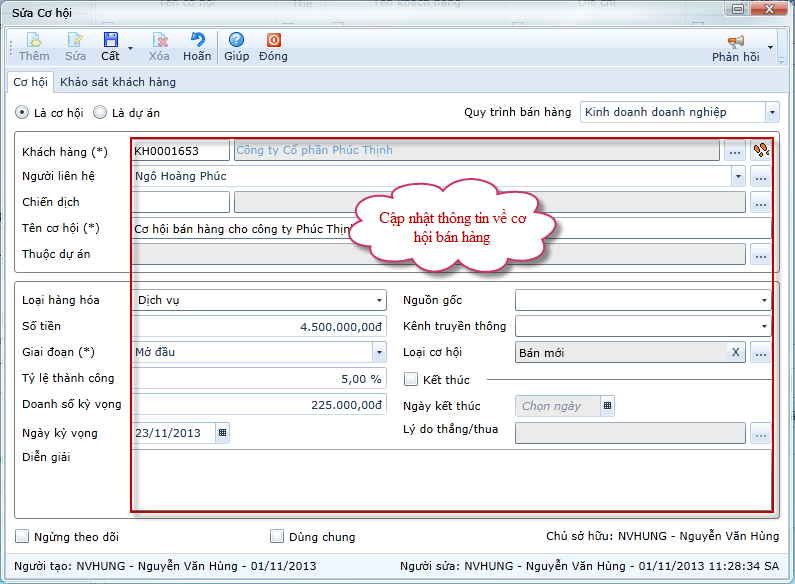795x584 pixels.
Task: Expand the Giai đoạn dropdown
Action: (379, 352)
